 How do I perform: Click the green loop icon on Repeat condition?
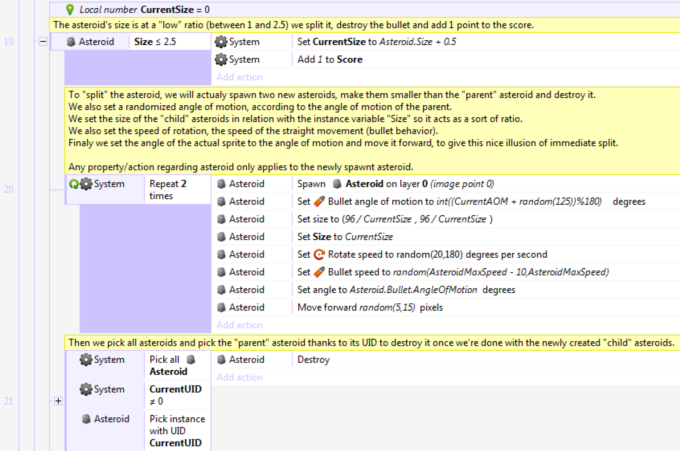[73, 184]
